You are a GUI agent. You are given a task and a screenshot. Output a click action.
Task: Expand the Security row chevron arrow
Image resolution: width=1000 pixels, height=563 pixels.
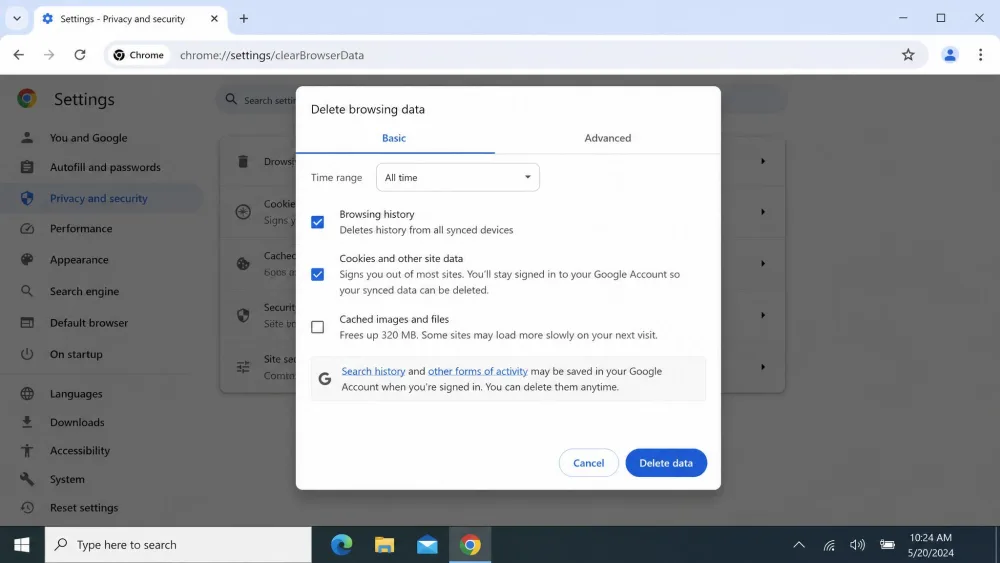[763, 315]
